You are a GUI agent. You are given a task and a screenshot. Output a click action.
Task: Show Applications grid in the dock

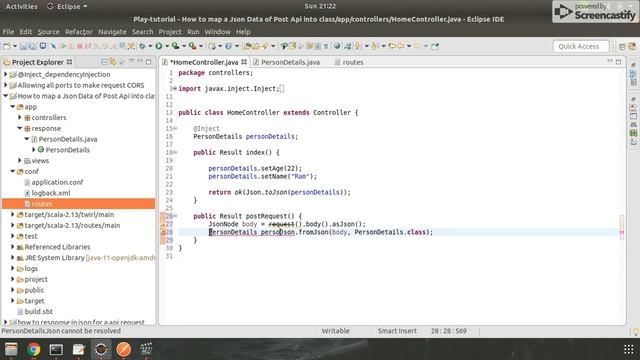[x=629, y=349]
